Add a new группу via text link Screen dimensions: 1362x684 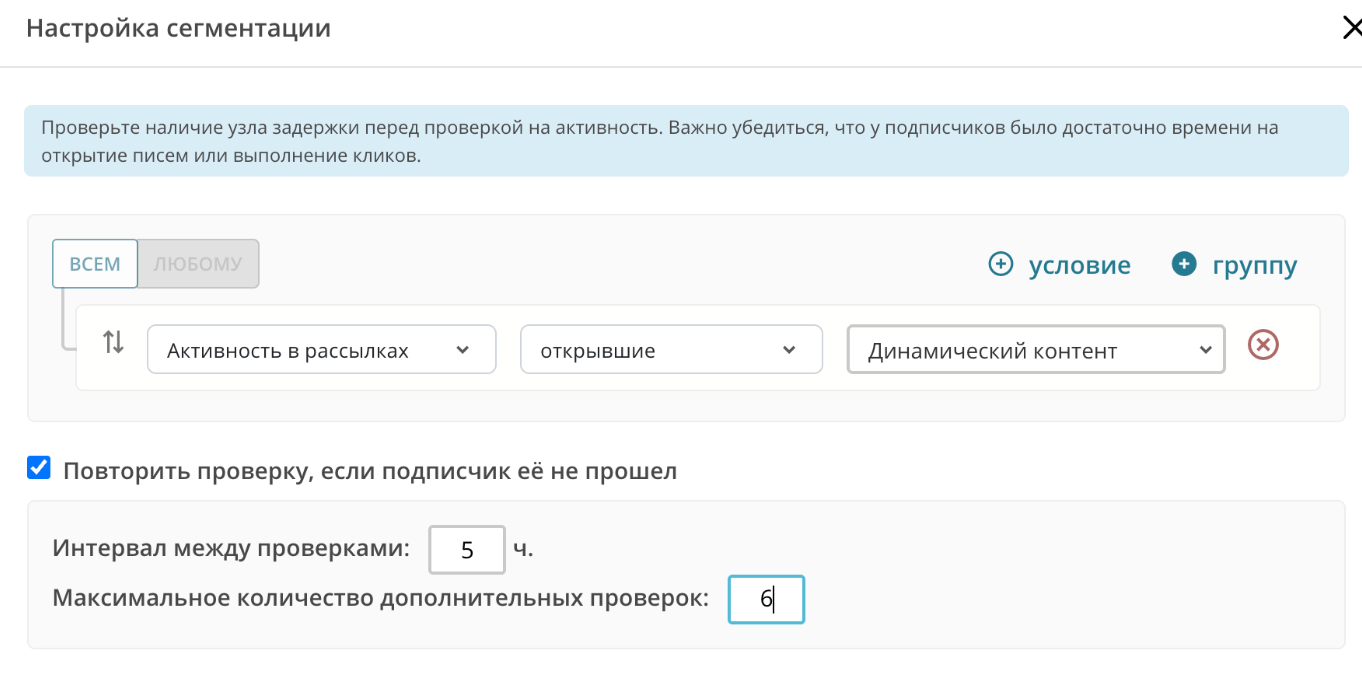[x=1254, y=265]
